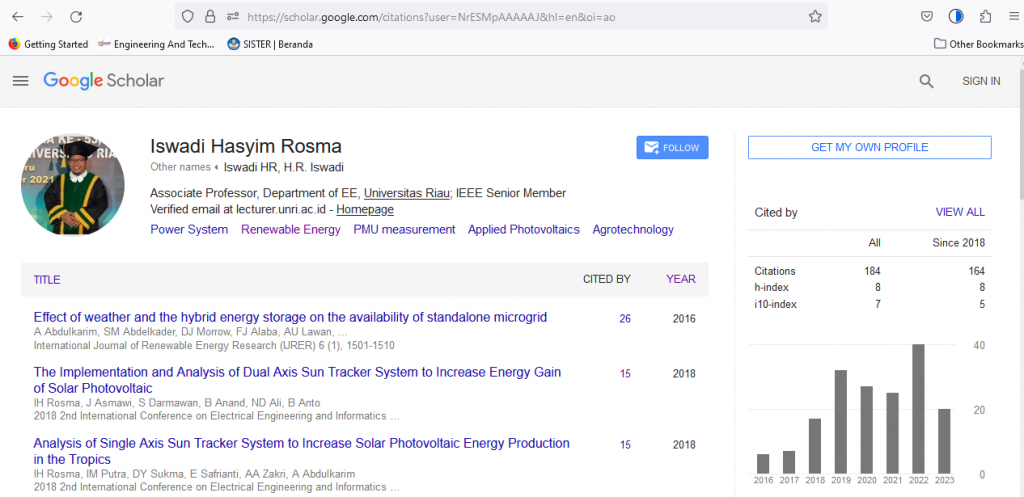Click the Scholar search magnifier icon
The image size is (1024, 497).
click(926, 81)
